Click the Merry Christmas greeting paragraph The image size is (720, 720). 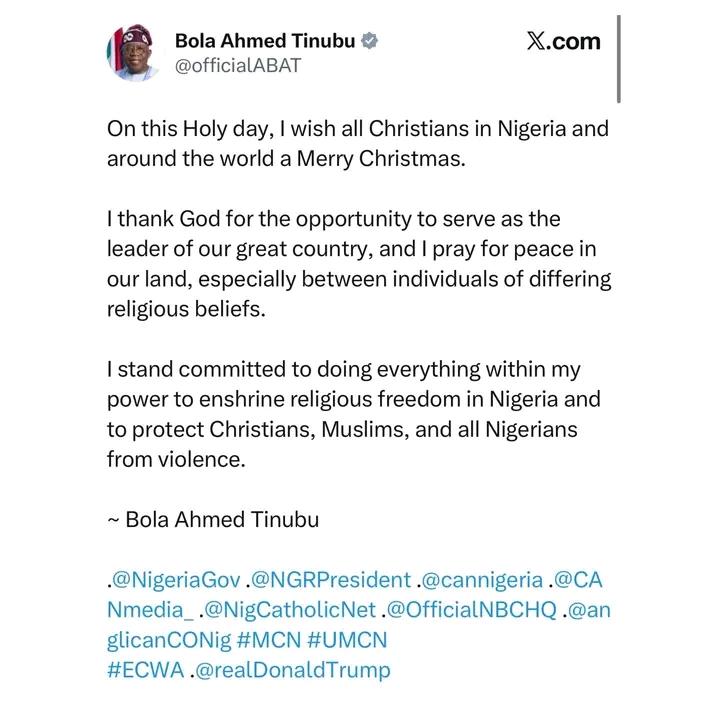click(357, 145)
